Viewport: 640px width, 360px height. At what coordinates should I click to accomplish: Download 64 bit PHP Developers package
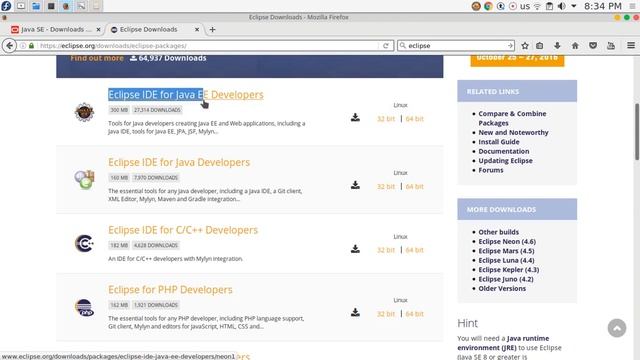(414, 314)
